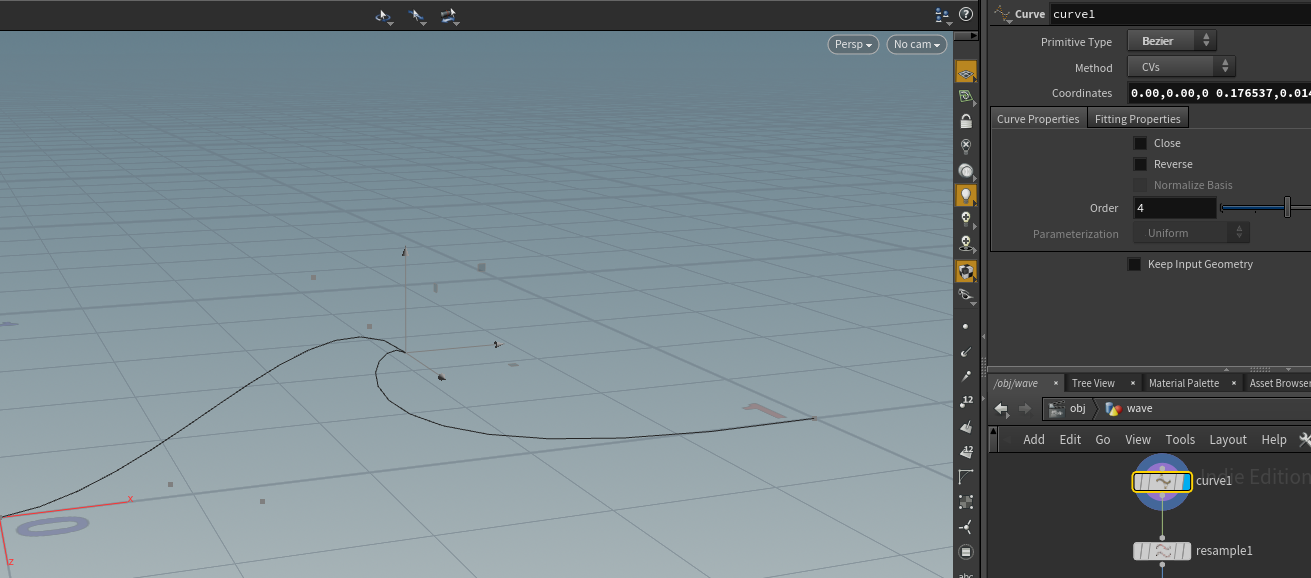Enable the Reverse checkbox
The width and height of the screenshot is (1311, 578).
click(1140, 164)
